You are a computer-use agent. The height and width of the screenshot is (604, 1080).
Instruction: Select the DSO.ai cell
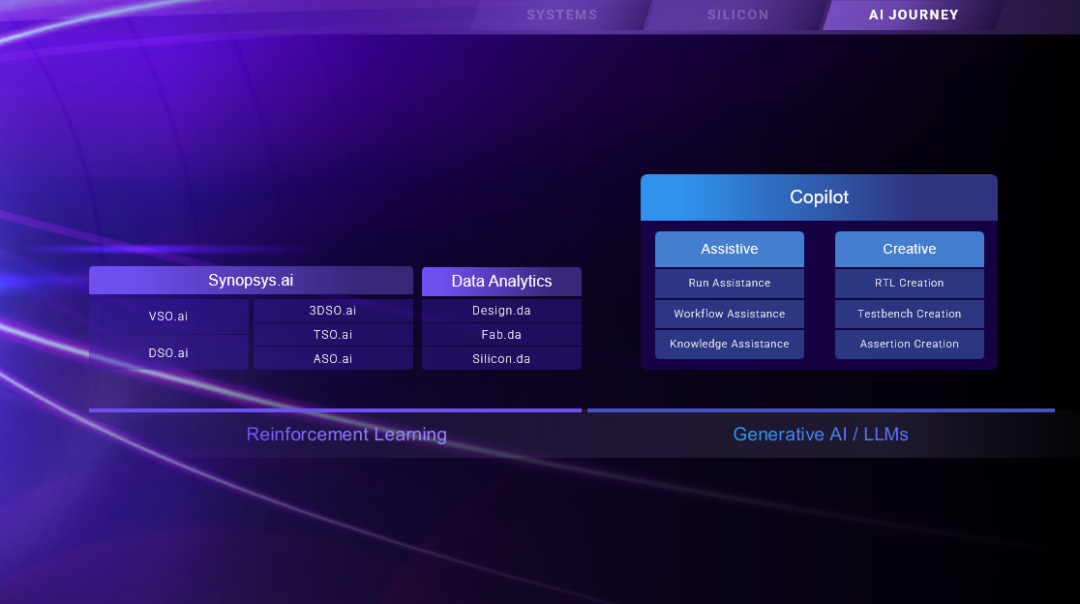point(168,353)
